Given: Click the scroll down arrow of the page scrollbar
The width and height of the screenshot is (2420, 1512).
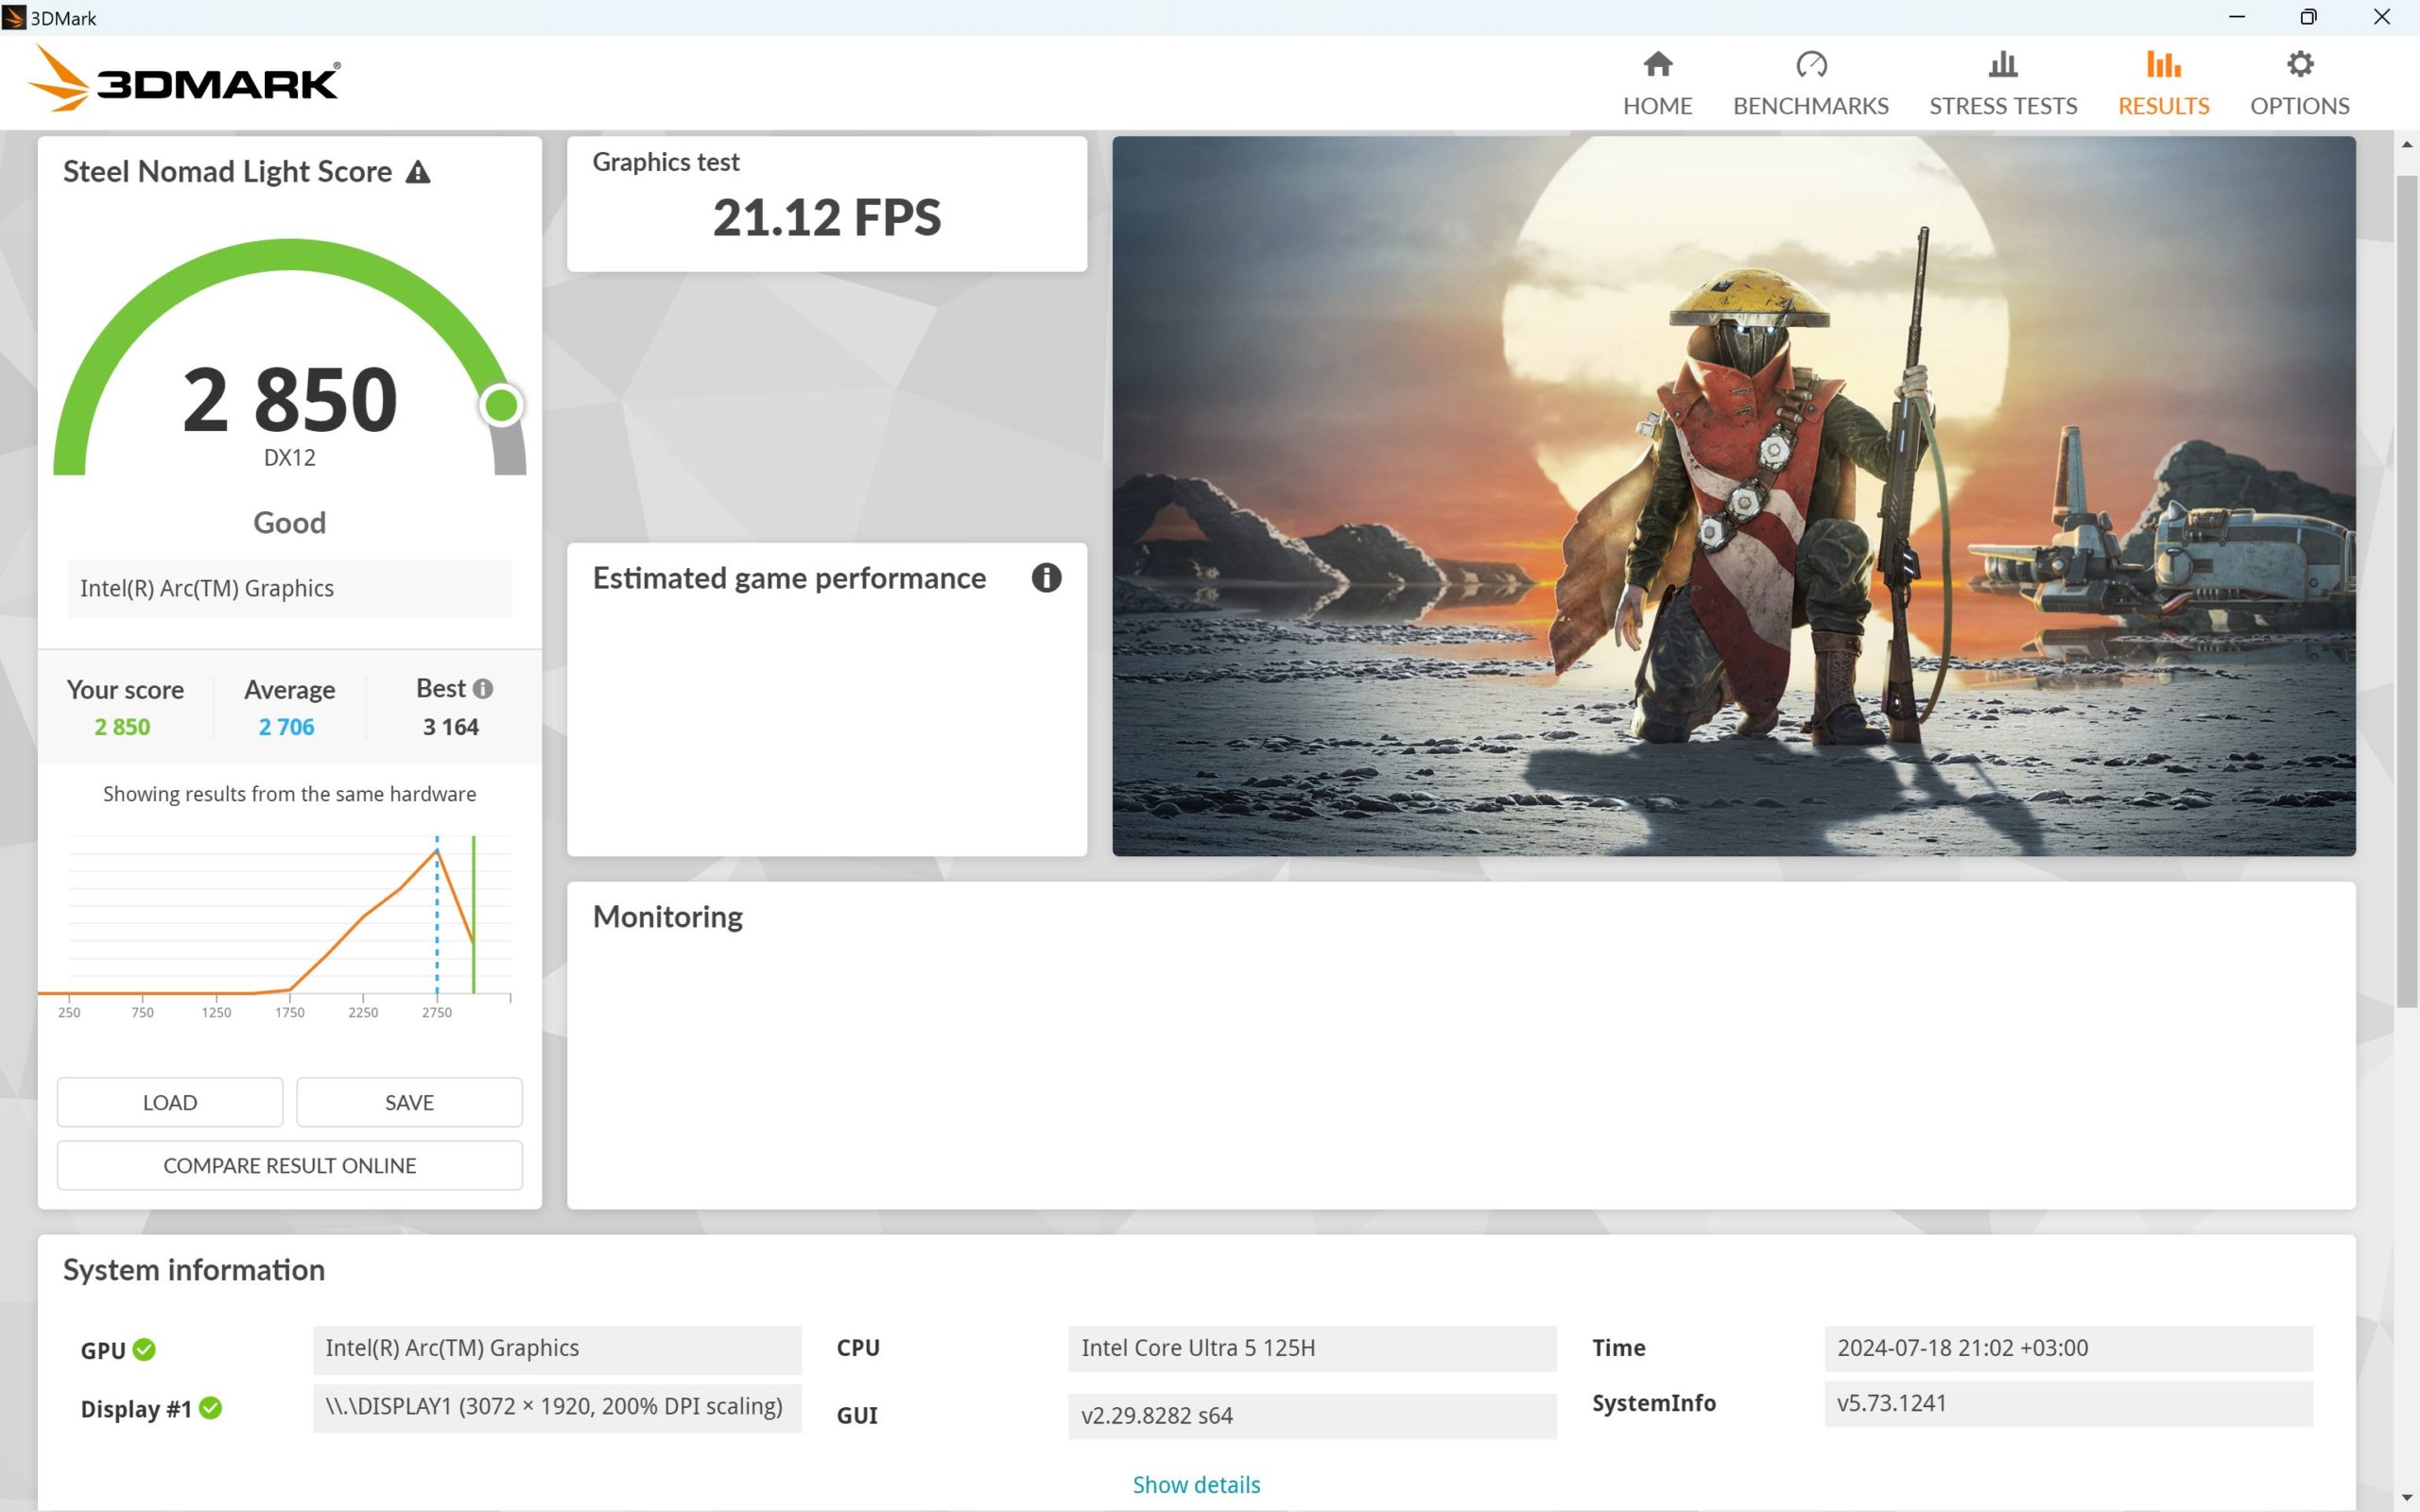Looking at the screenshot, I should click(x=2406, y=1497).
